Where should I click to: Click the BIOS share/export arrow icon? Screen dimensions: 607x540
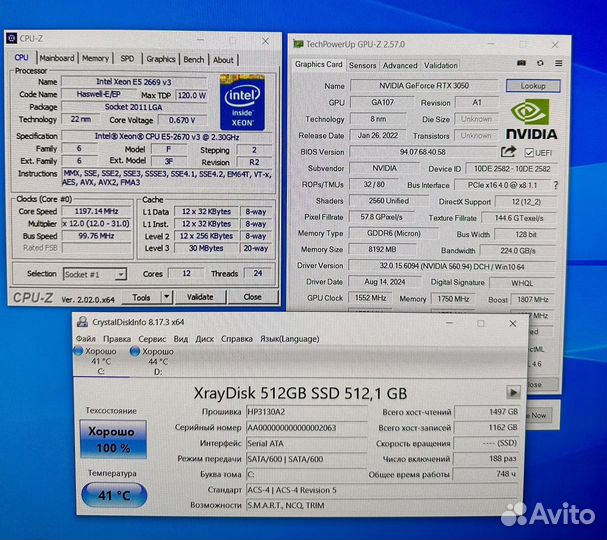tap(508, 152)
